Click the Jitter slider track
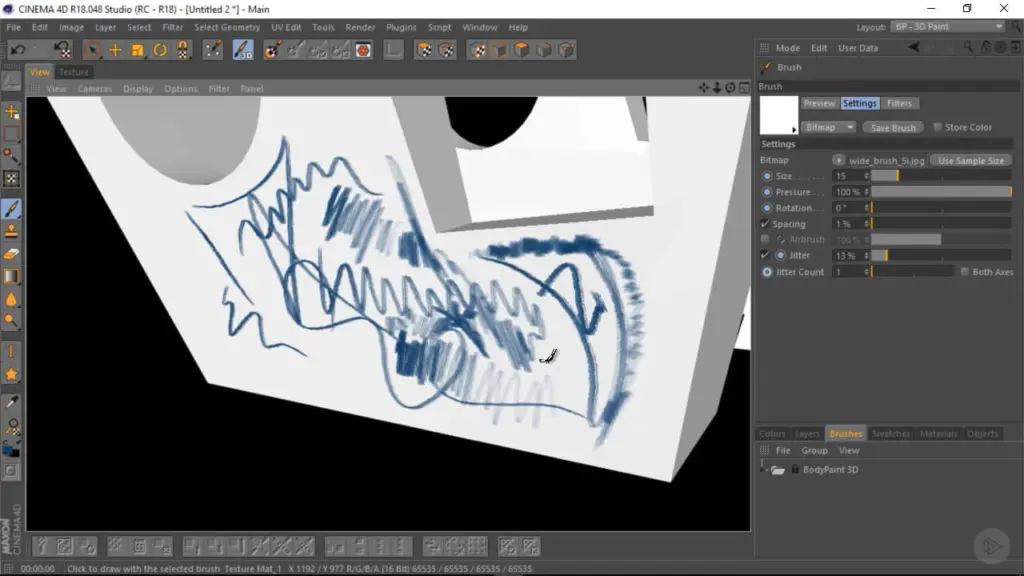This screenshot has width=1024, height=576. coord(941,255)
